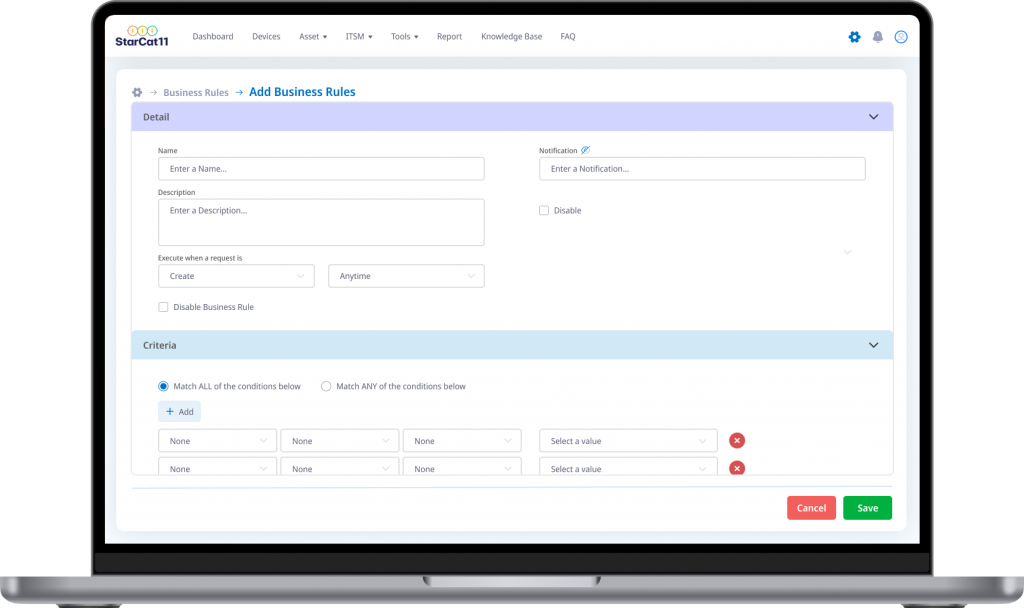Open the FAQ page
1024x608 pixels.
point(568,37)
